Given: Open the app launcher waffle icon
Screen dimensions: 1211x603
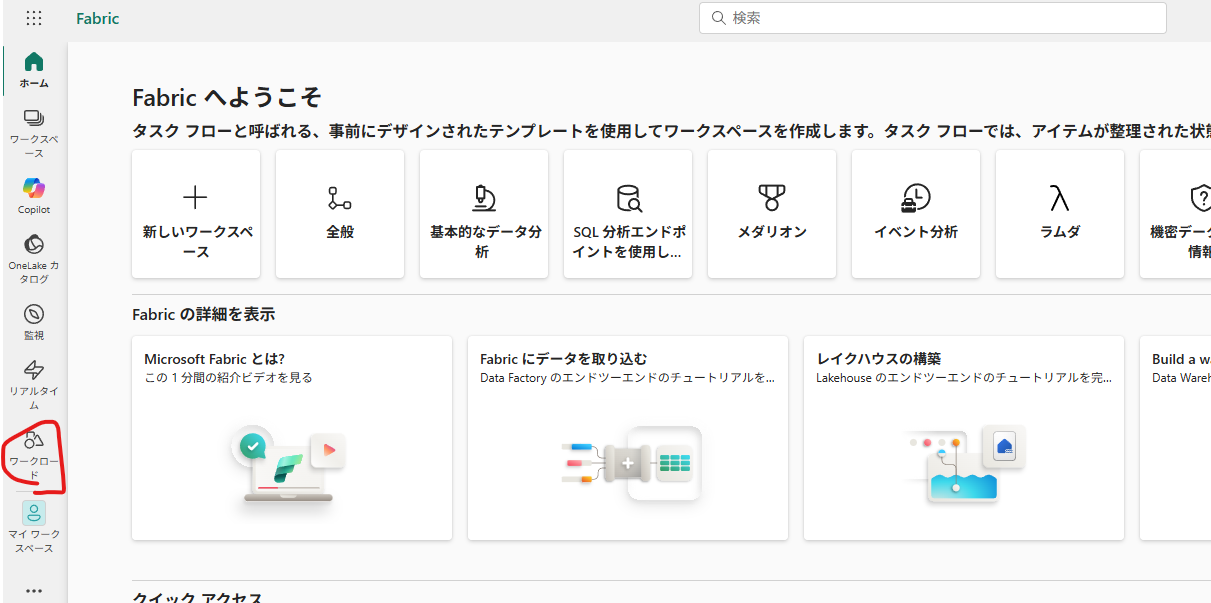Looking at the screenshot, I should coord(34,18).
